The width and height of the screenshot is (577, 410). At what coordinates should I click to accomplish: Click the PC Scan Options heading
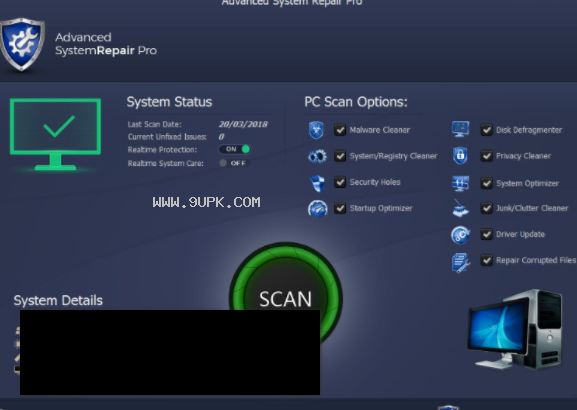pos(356,102)
